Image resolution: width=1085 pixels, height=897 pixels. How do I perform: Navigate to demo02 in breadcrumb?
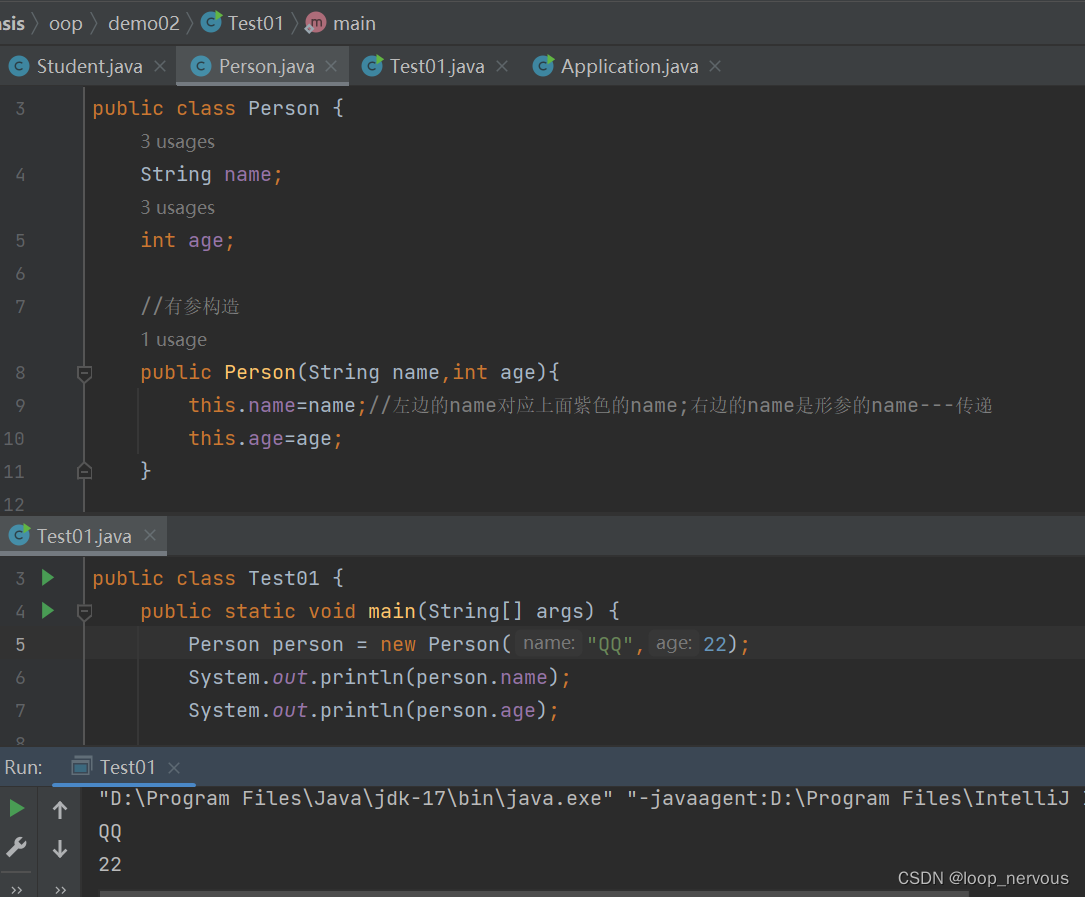coord(144,24)
